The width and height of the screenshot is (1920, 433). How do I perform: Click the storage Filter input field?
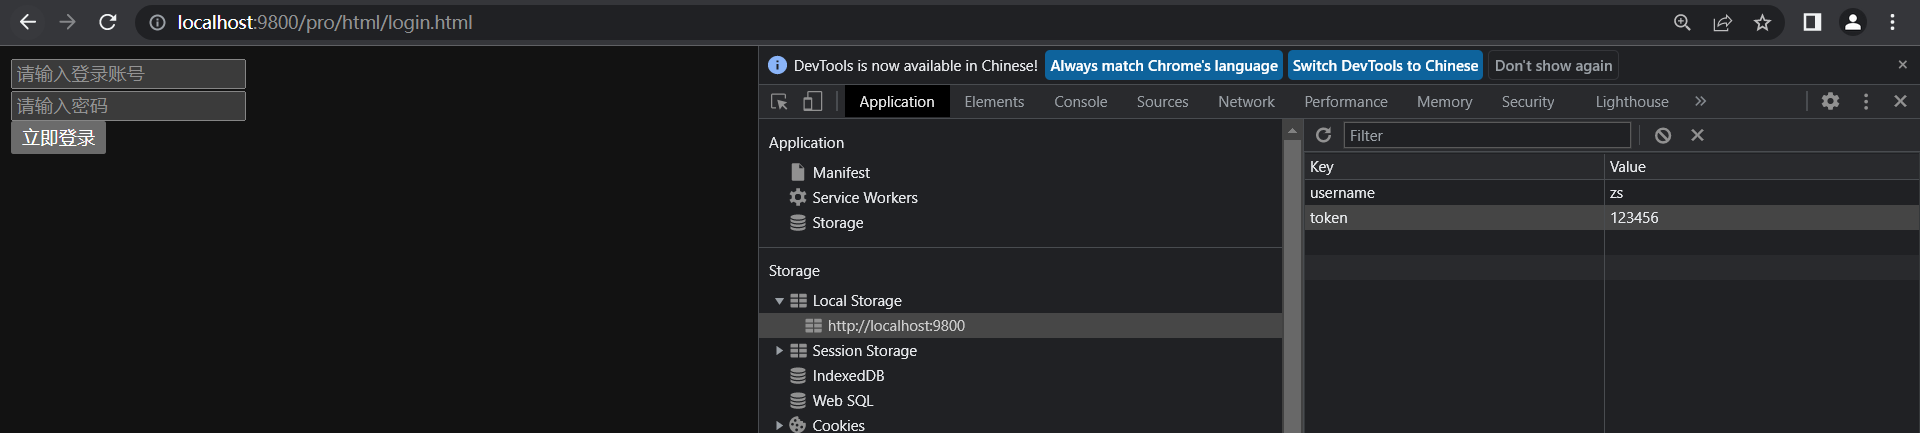point(1485,135)
